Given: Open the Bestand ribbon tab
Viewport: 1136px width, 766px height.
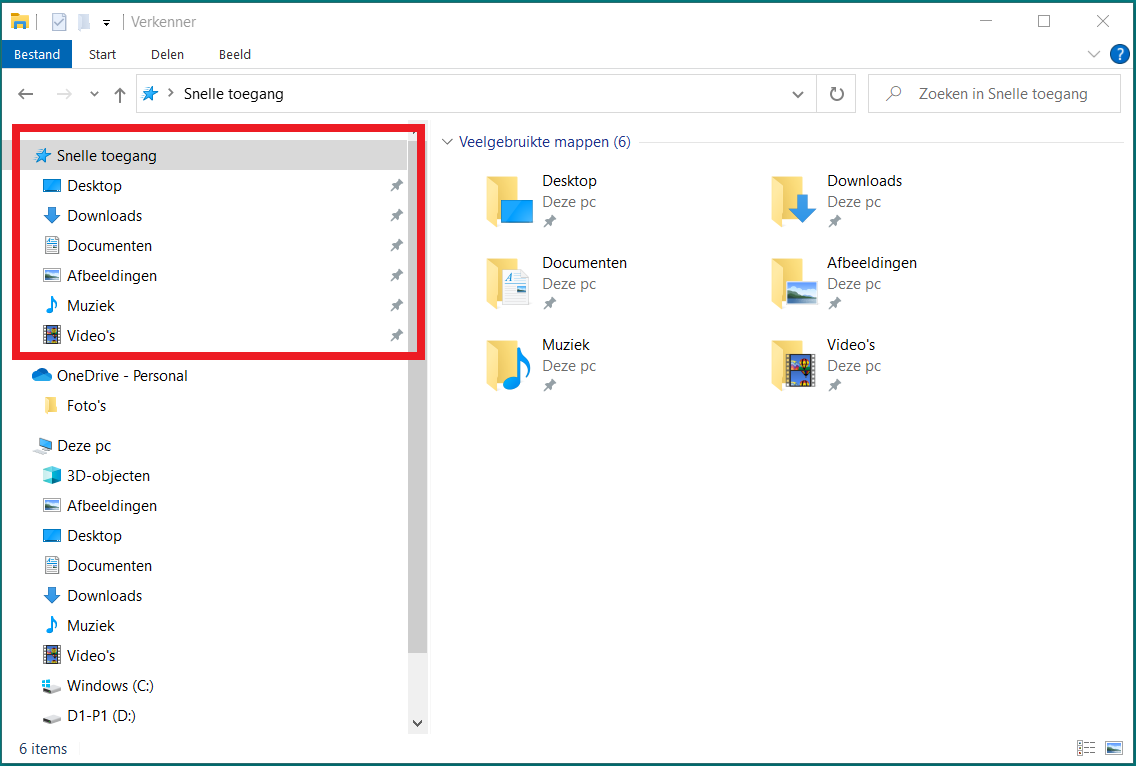Looking at the screenshot, I should pos(37,54).
